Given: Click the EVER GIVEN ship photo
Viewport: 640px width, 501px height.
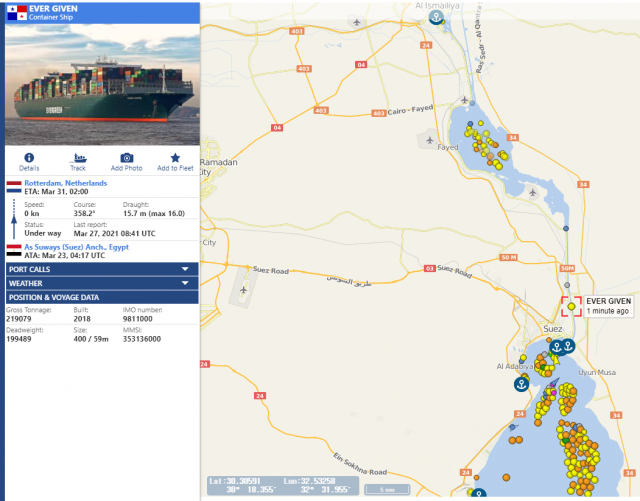Looking at the screenshot, I should point(102,85).
